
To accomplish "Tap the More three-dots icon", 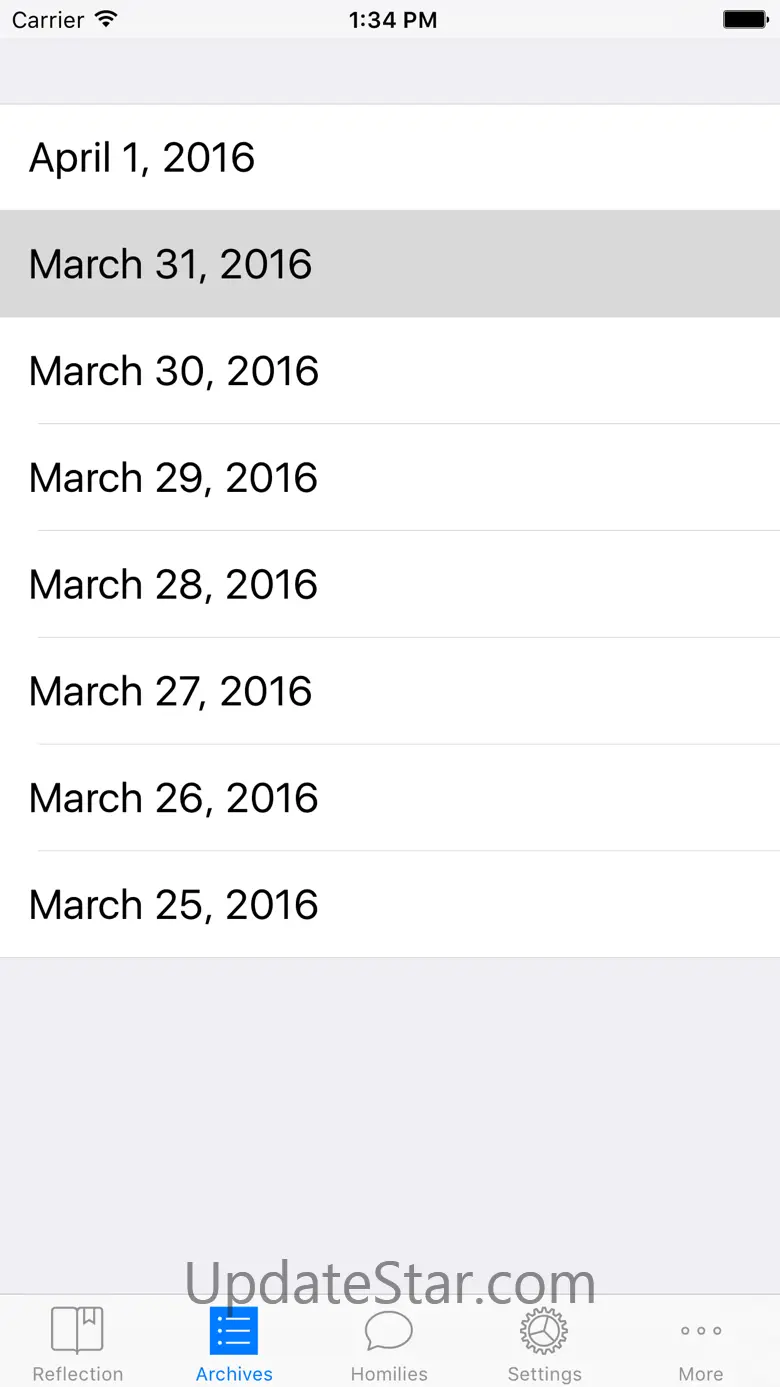I will (x=701, y=1331).
